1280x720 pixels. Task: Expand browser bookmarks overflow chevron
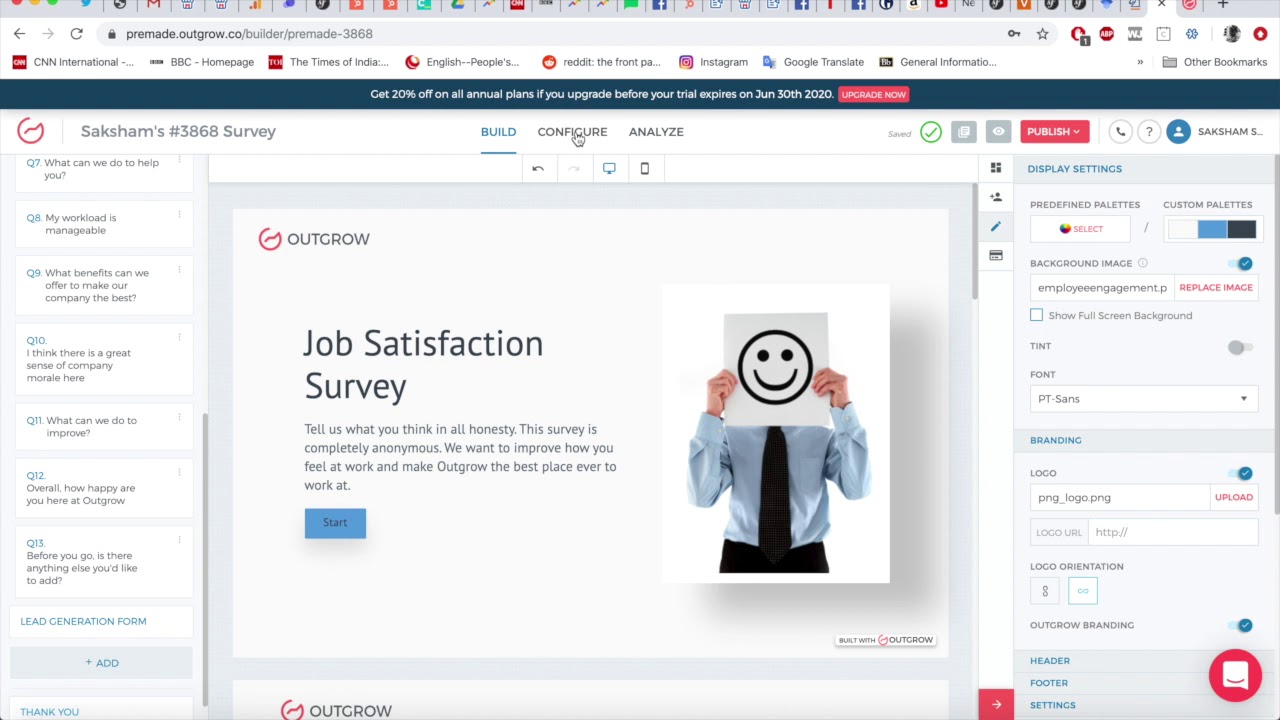click(x=1140, y=62)
